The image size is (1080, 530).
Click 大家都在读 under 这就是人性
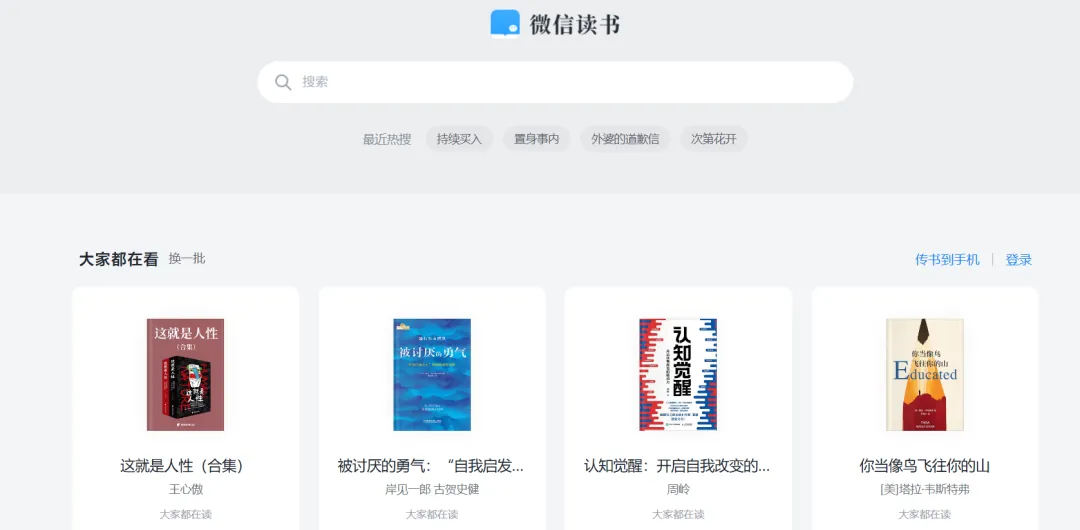[186, 514]
